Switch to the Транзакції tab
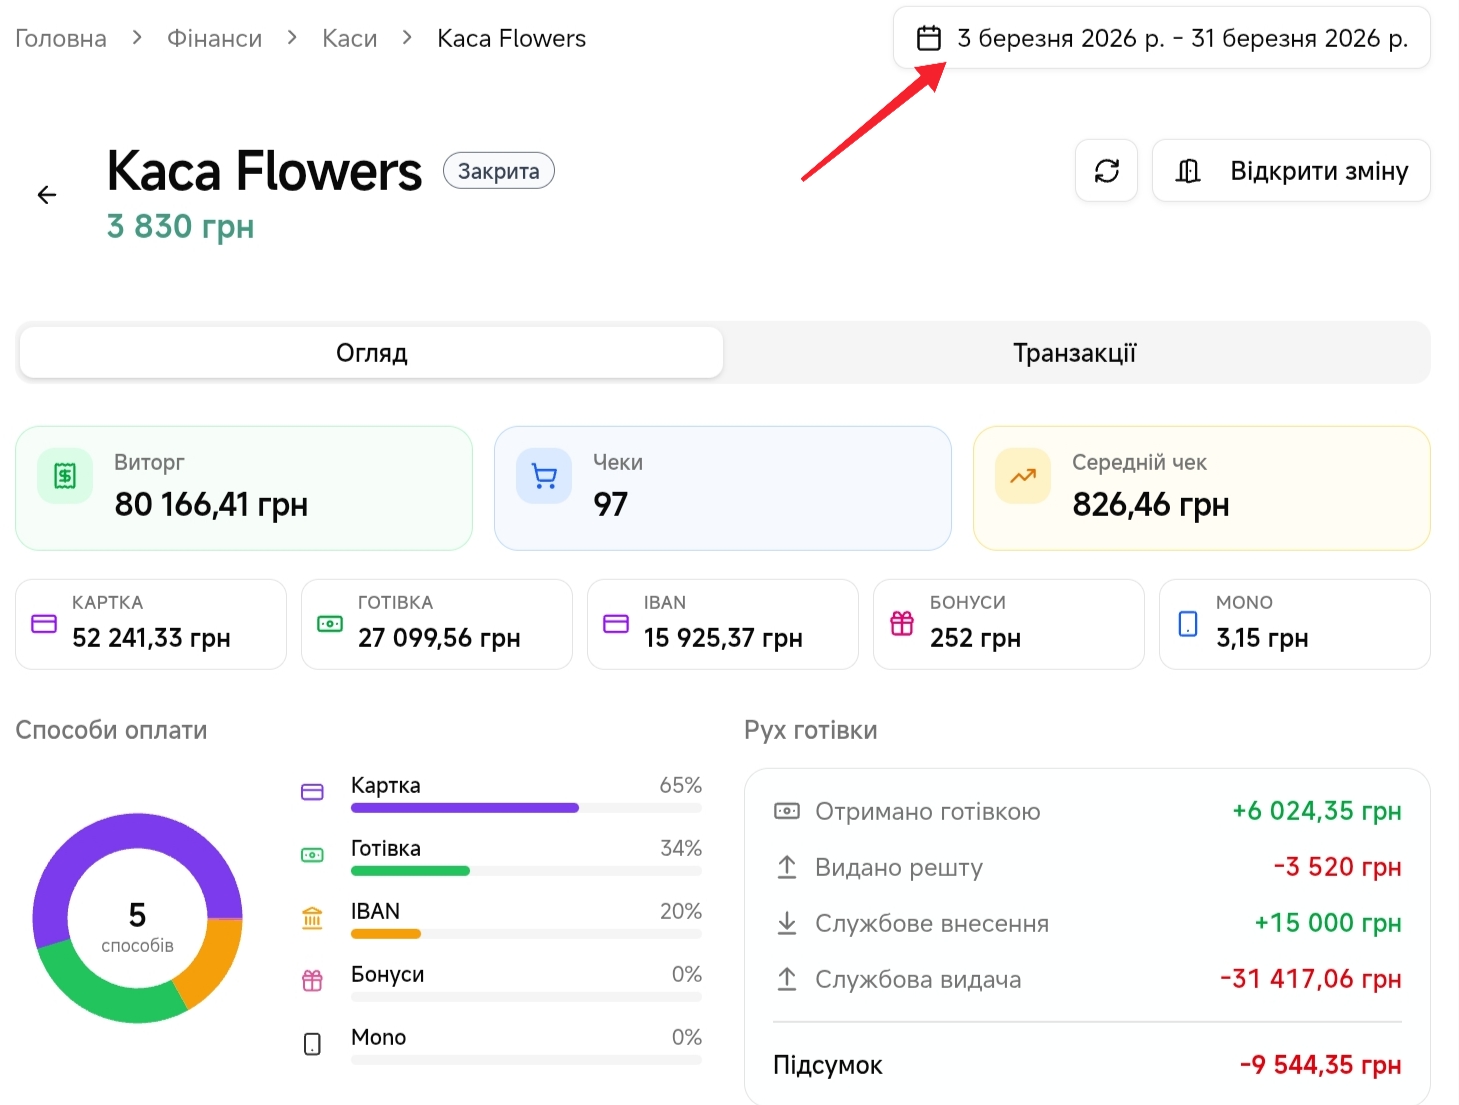Image resolution: width=1459 pixels, height=1105 pixels. 1074,353
